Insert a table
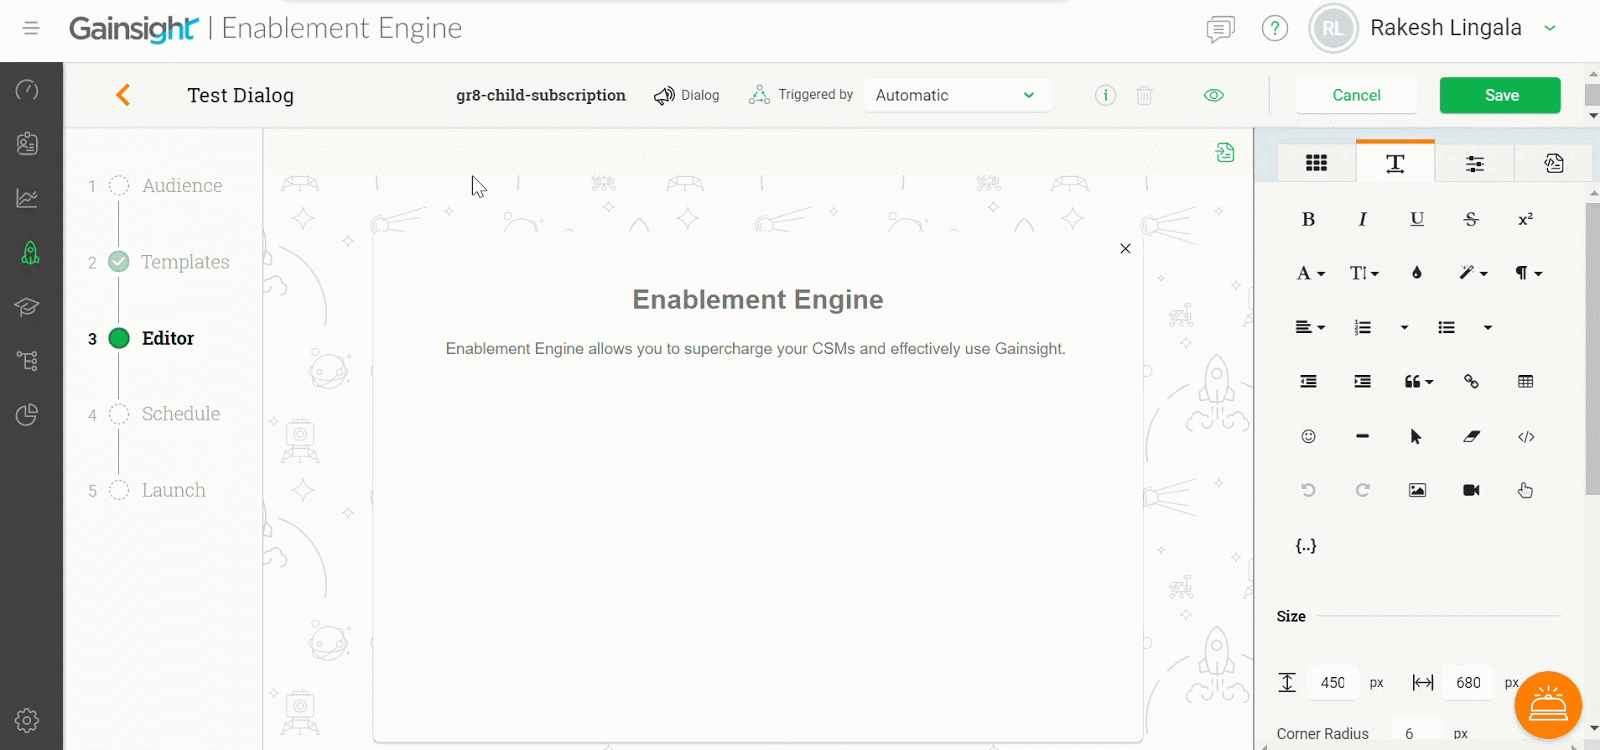This screenshot has width=1600, height=750. coord(1525,382)
